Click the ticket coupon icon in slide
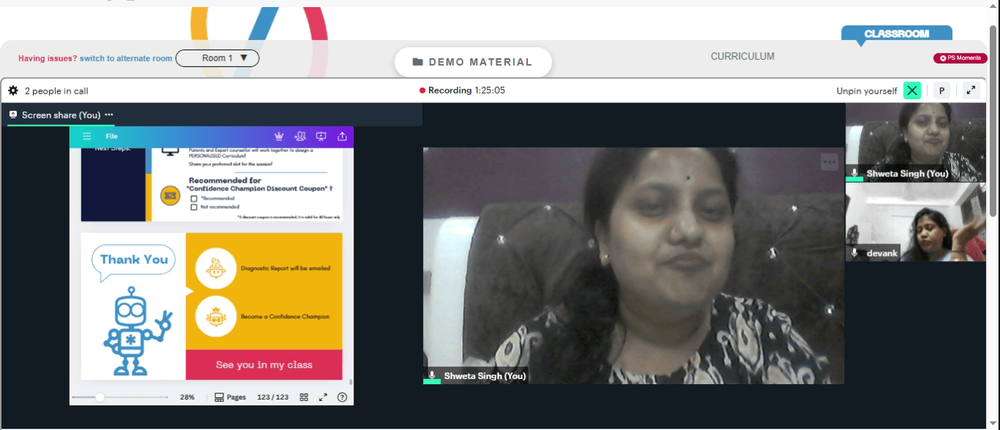 [x=170, y=196]
